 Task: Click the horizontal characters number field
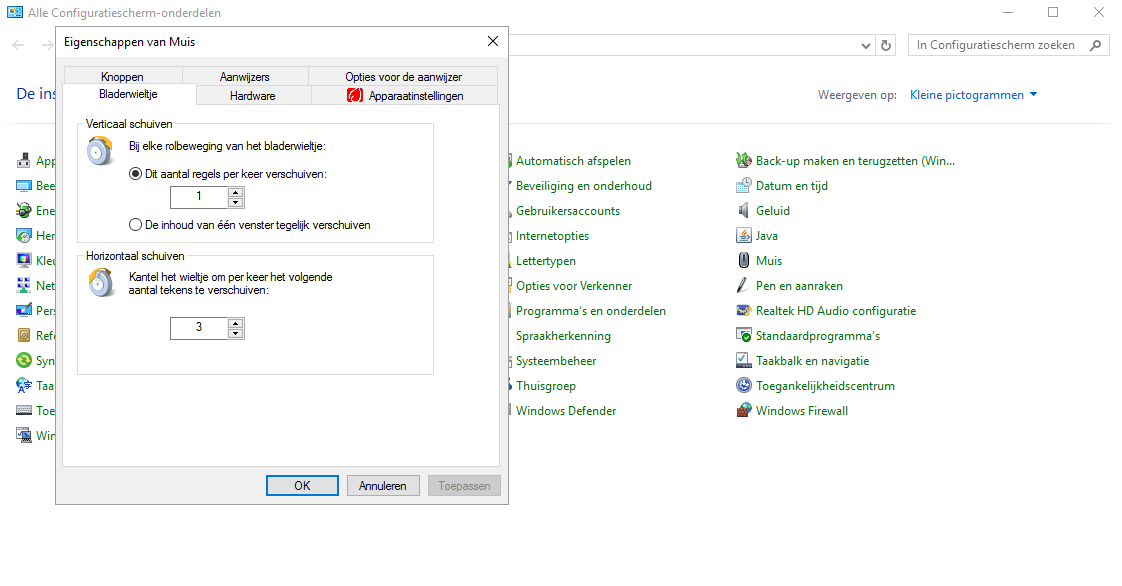pos(199,328)
